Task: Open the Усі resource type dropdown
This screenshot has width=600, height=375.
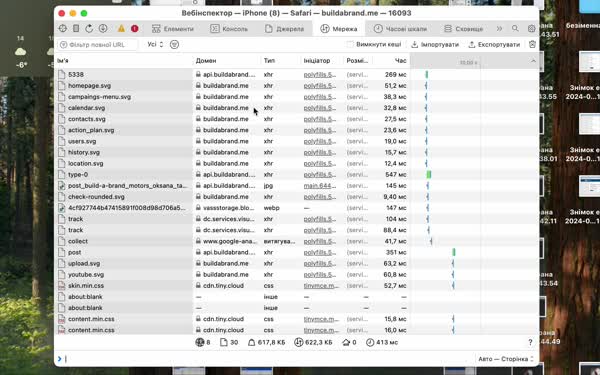Action: coord(155,44)
